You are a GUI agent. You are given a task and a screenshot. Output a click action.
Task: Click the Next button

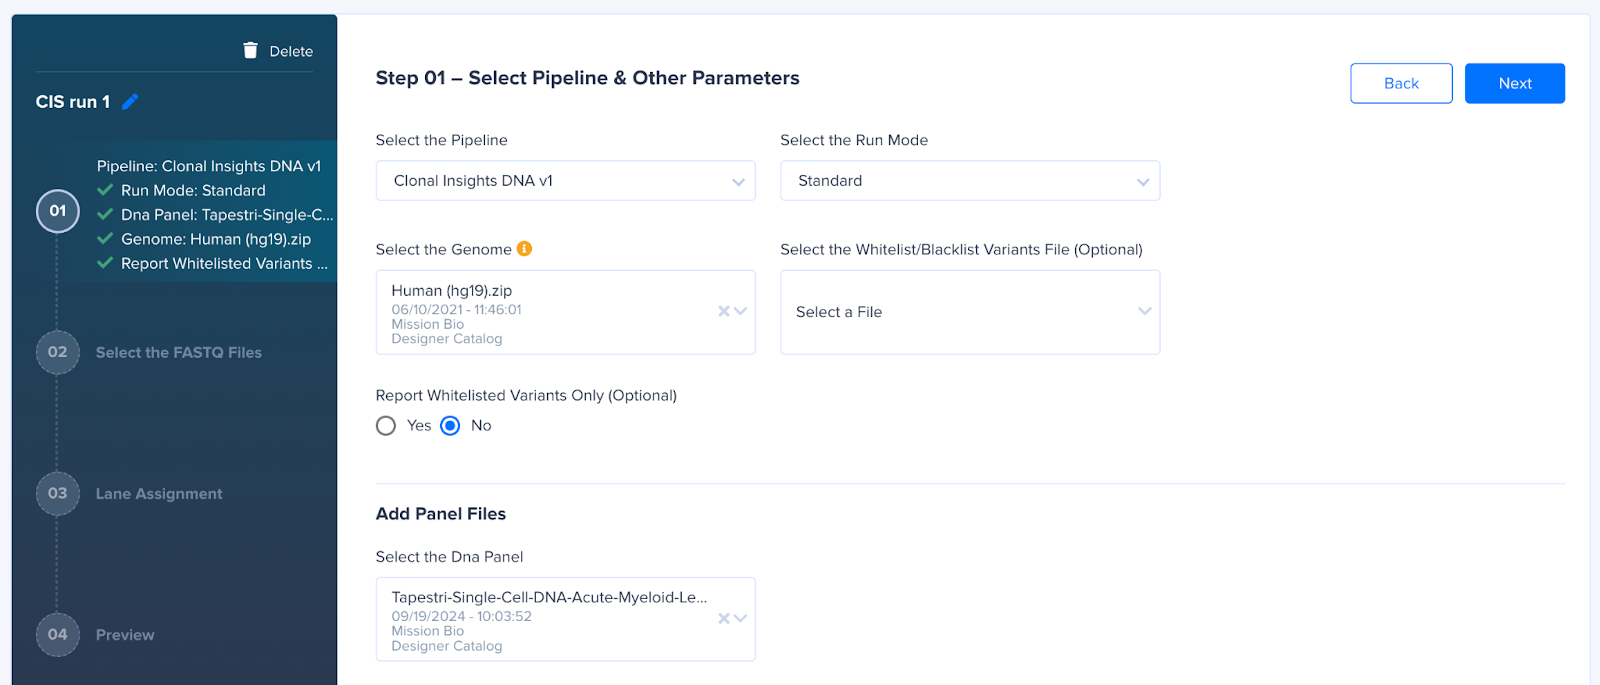[x=1515, y=84]
